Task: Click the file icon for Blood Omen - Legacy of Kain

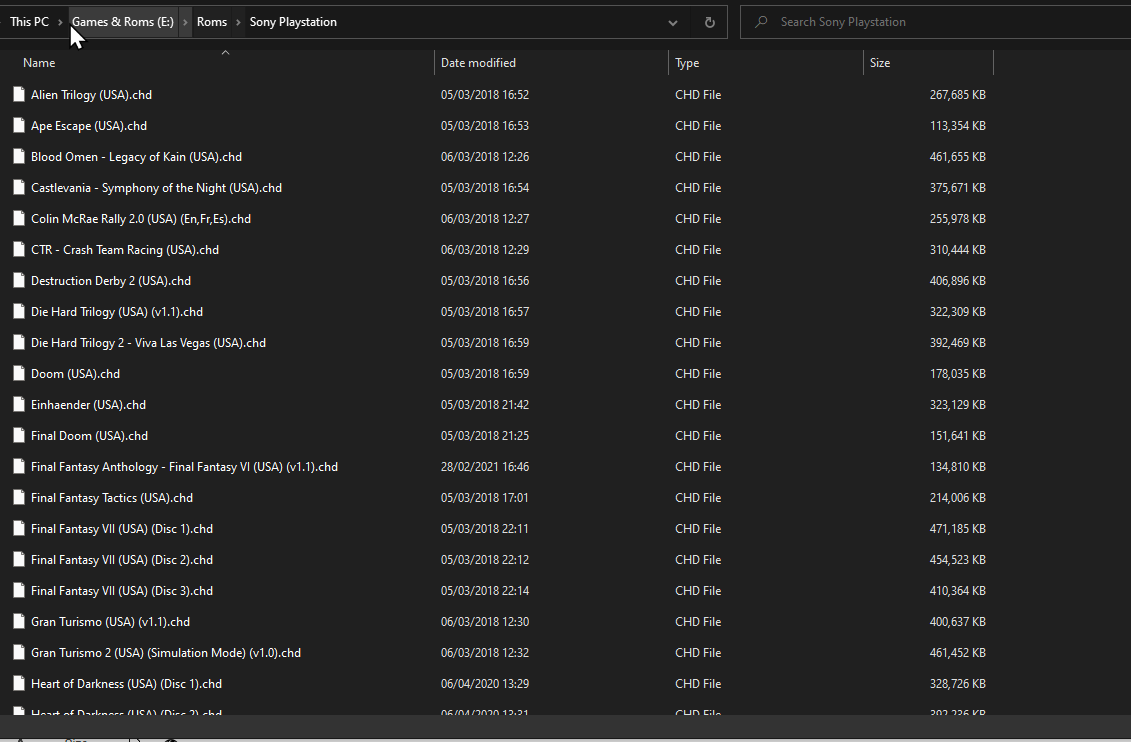Action: [19, 156]
